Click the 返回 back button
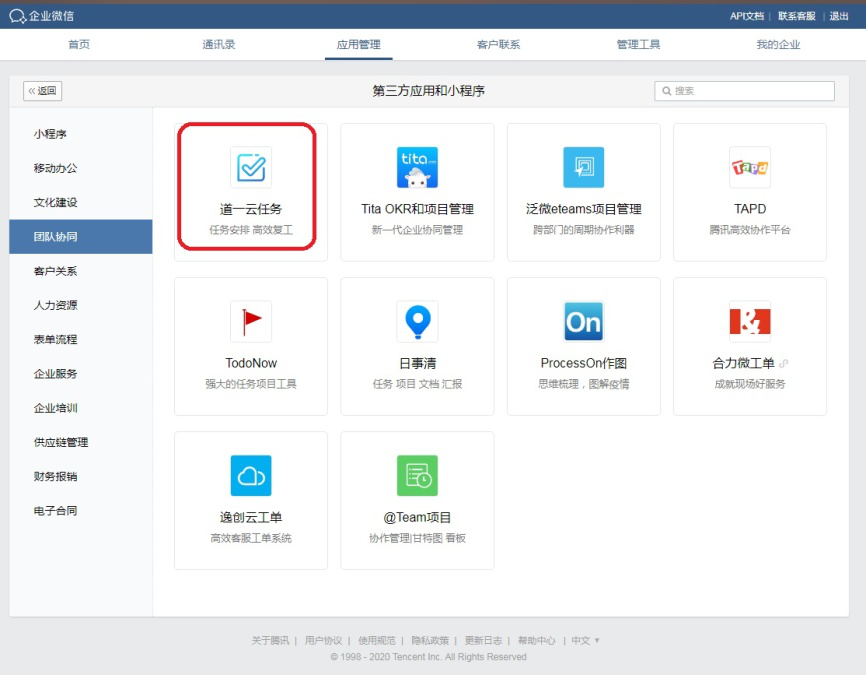This screenshot has width=866, height=675. (x=42, y=90)
